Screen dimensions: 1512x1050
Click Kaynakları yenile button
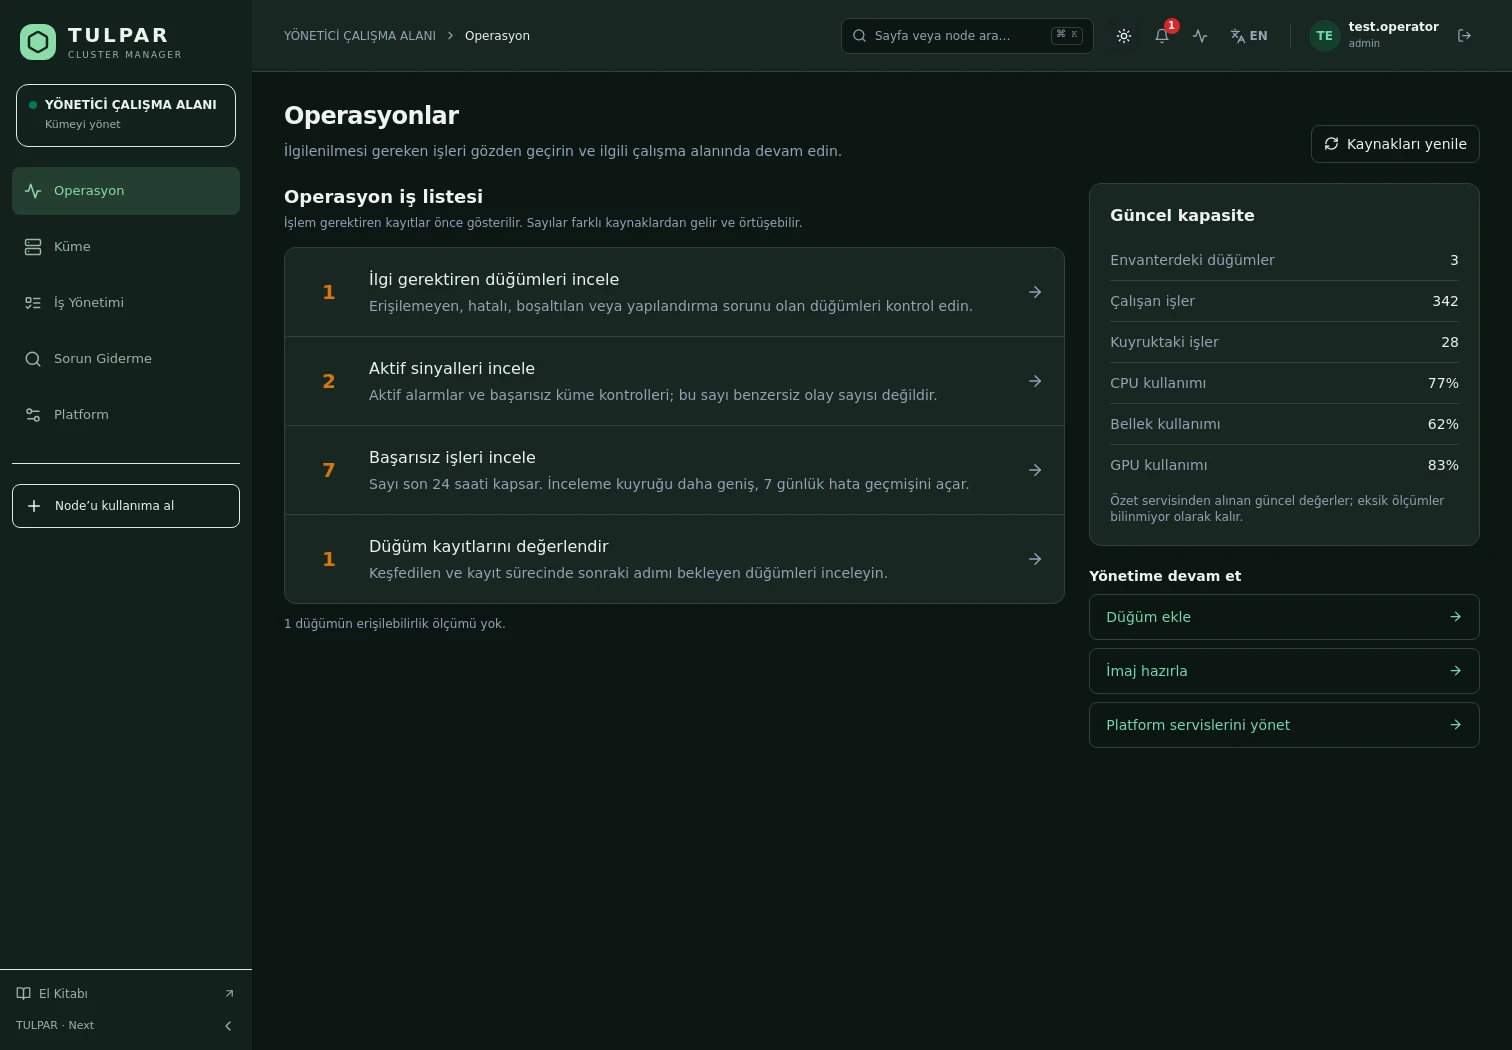pos(1395,144)
